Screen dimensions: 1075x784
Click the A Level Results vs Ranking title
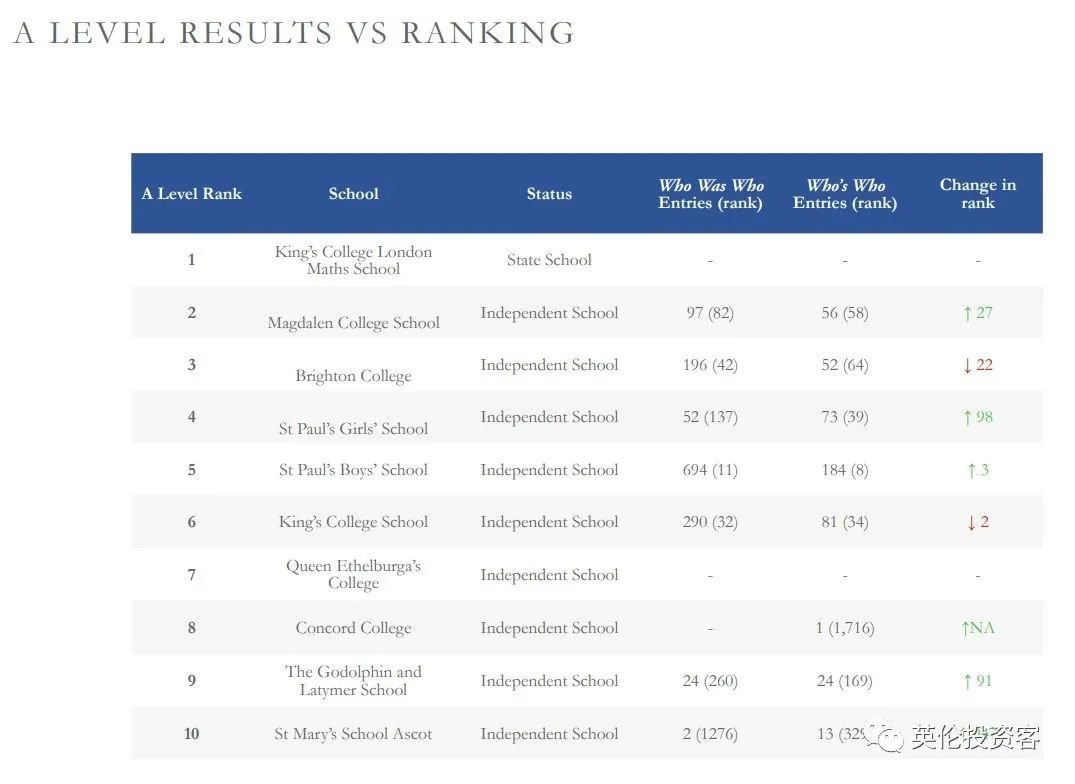click(x=294, y=33)
